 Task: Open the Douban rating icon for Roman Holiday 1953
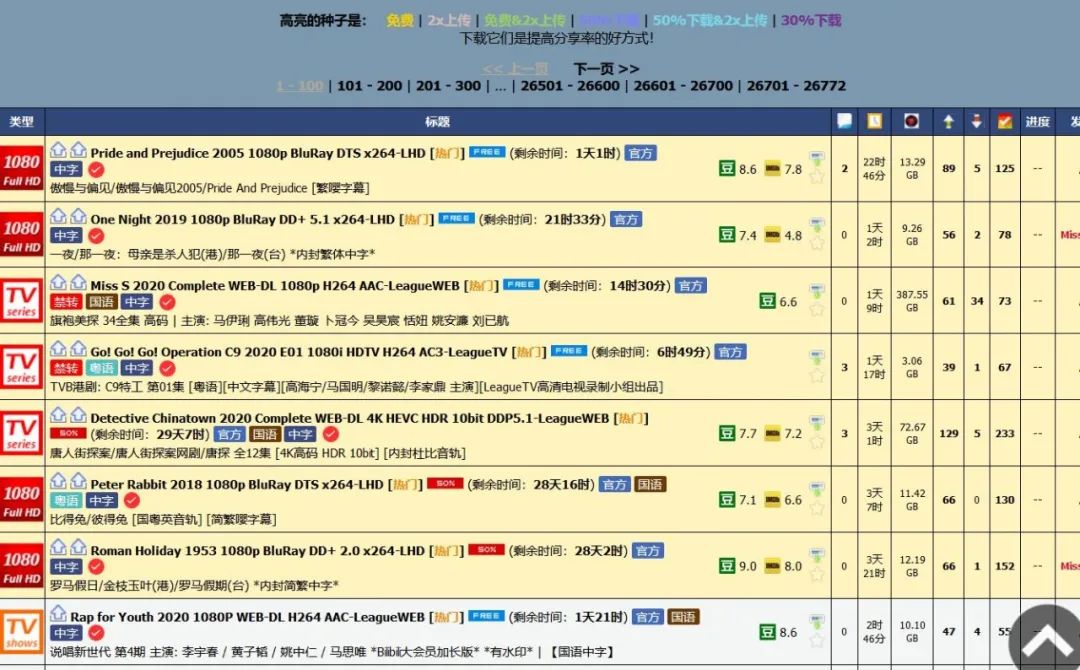tap(727, 566)
